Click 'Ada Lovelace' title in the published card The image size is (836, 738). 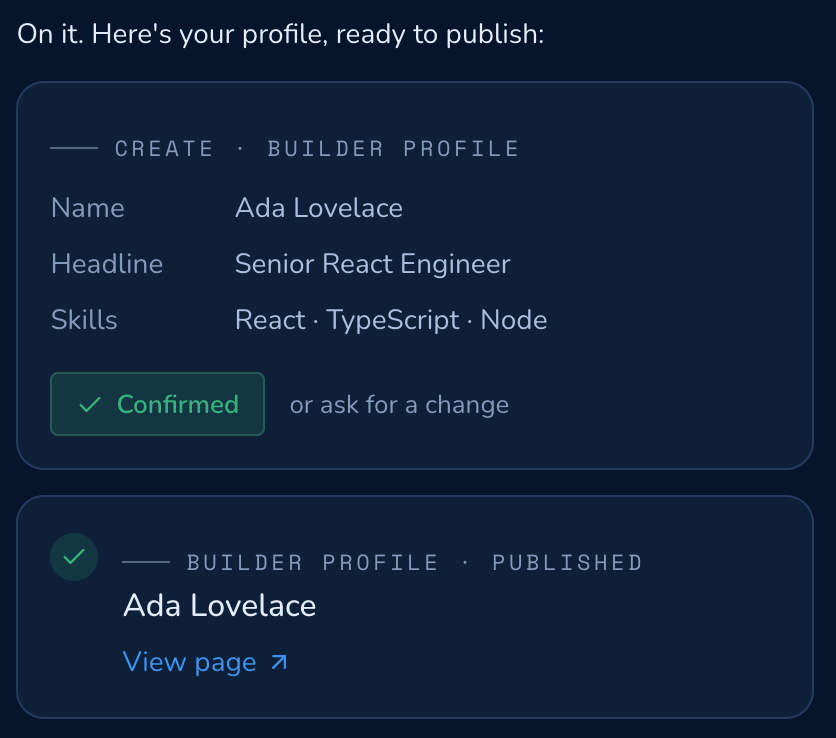coord(219,606)
